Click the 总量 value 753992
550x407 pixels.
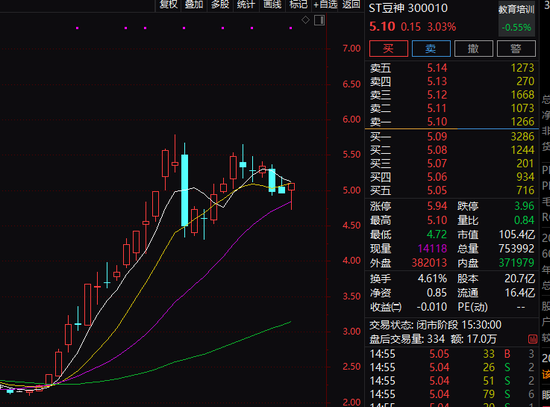[517, 249]
